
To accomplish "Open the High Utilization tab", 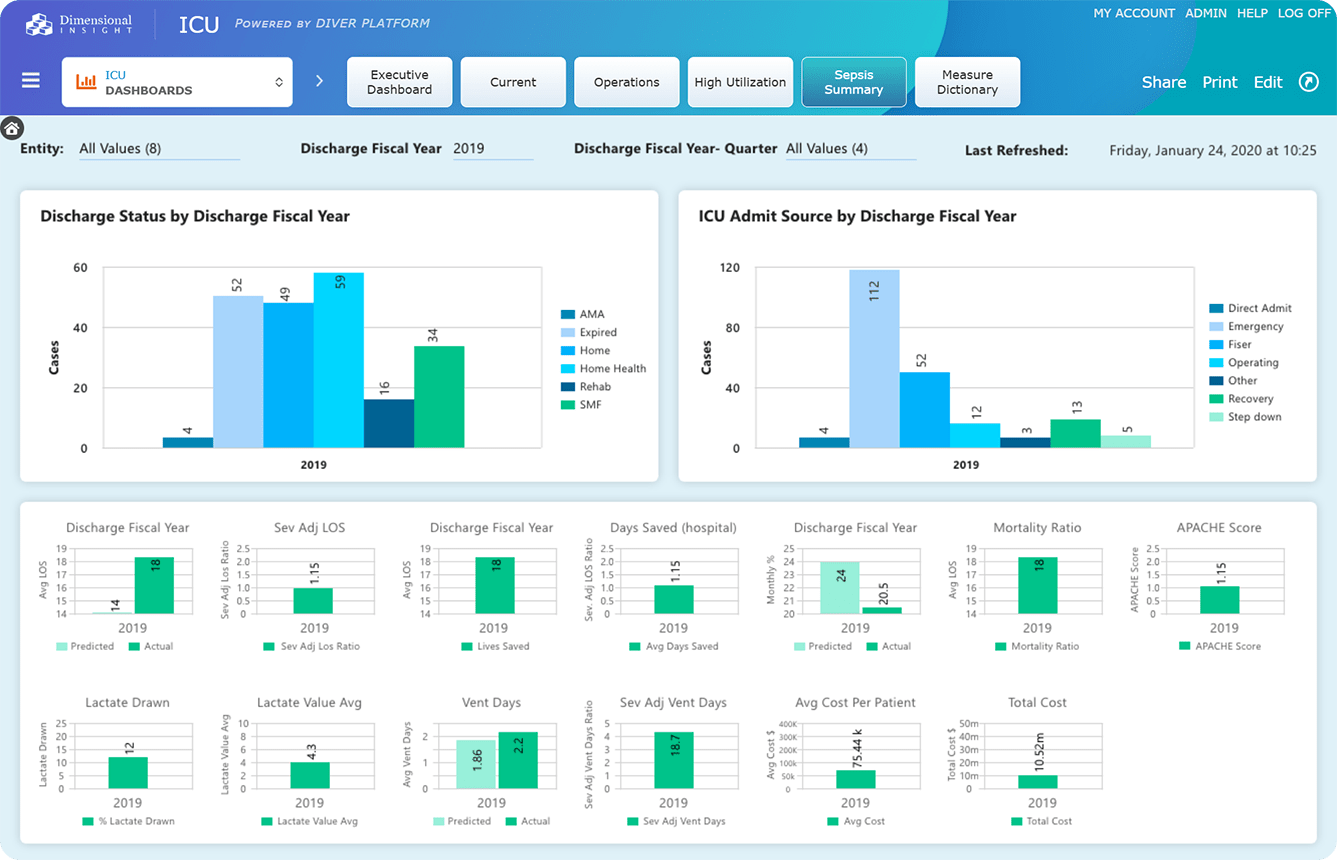I will (x=740, y=82).
